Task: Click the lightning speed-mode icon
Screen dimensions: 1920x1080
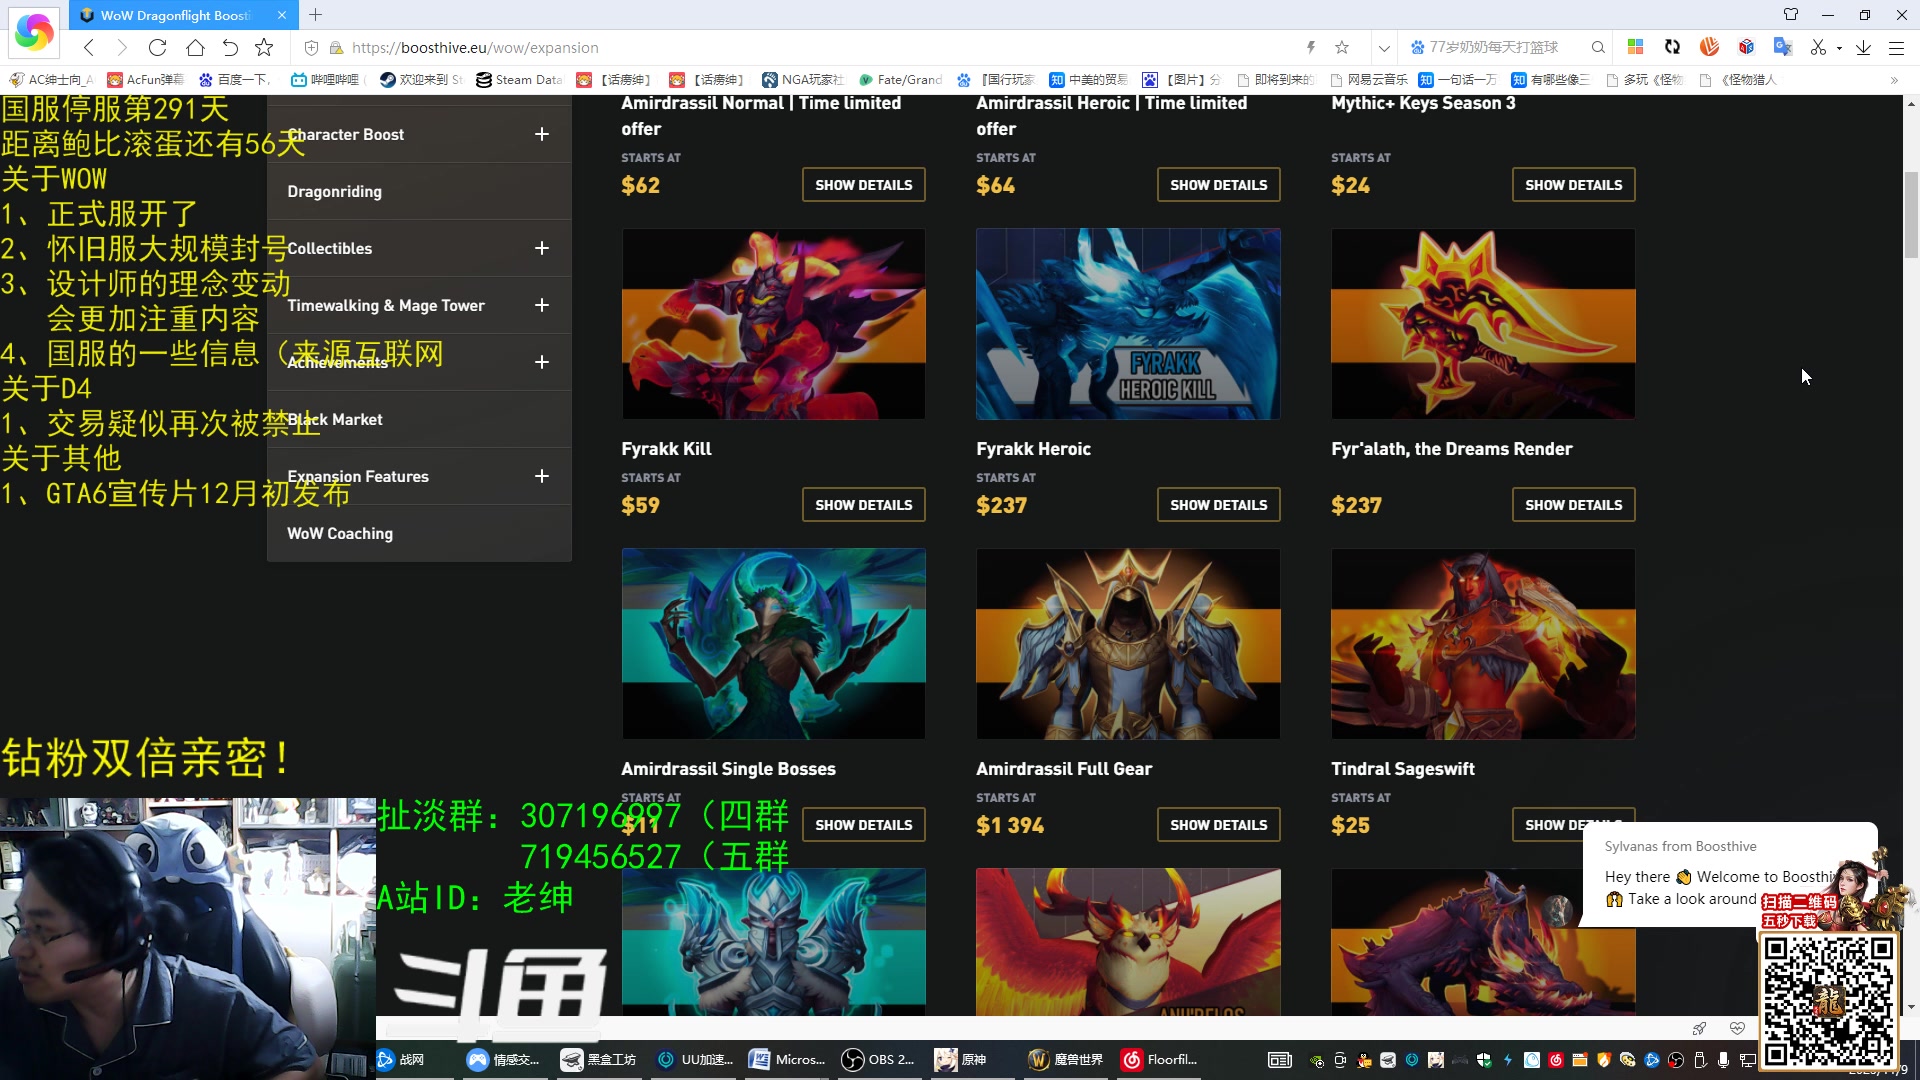Action: pyautogui.click(x=1310, y=47)
